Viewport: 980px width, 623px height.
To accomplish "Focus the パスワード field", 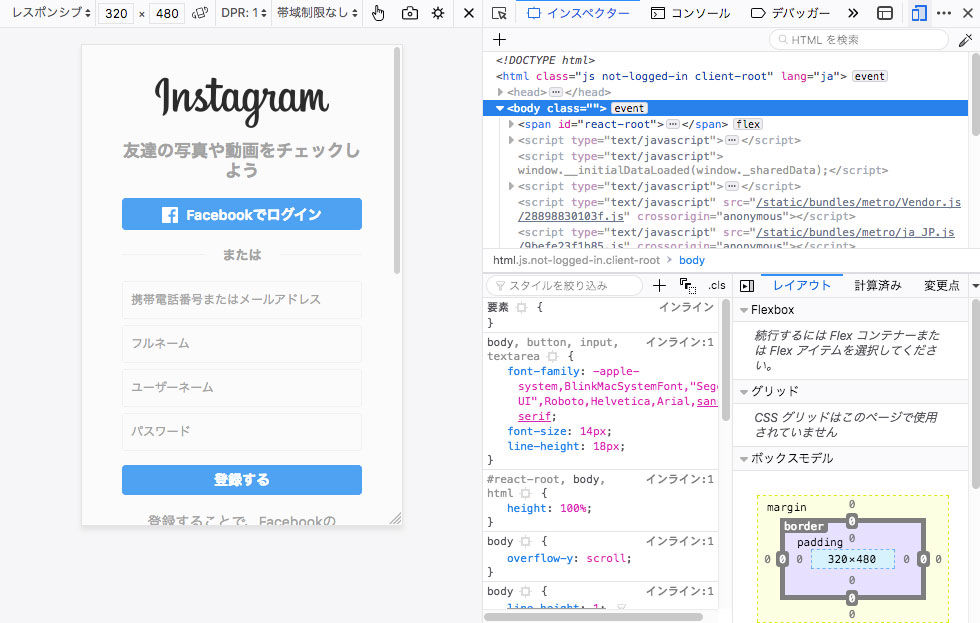I will 242,431.
